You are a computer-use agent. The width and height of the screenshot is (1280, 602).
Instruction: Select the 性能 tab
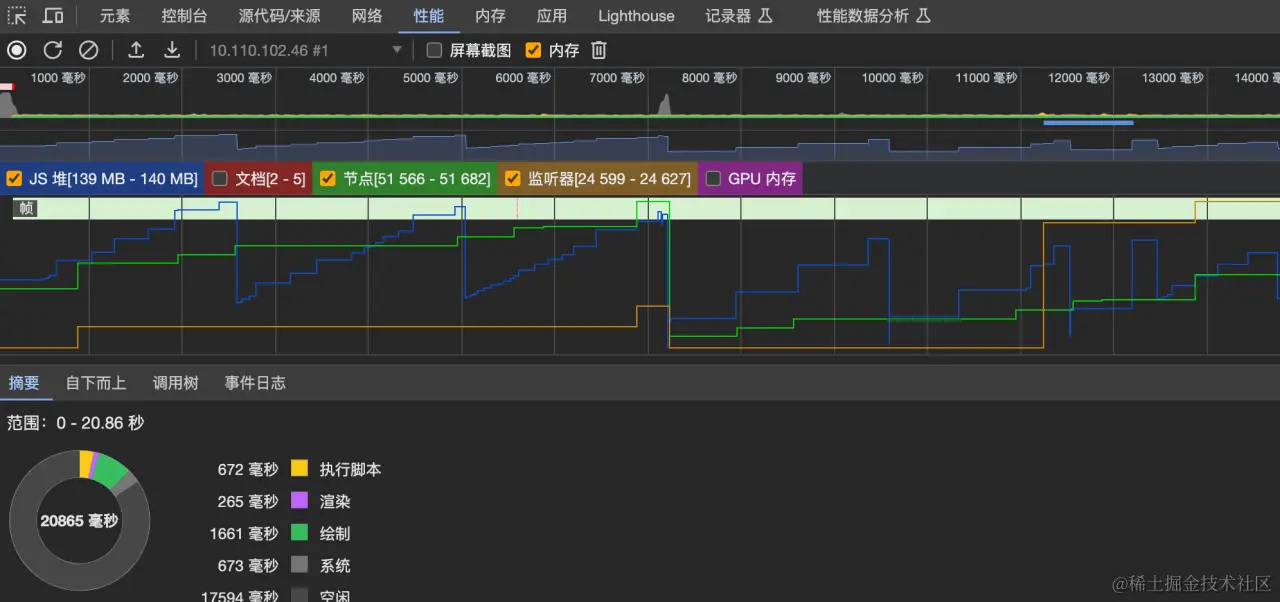429,16
